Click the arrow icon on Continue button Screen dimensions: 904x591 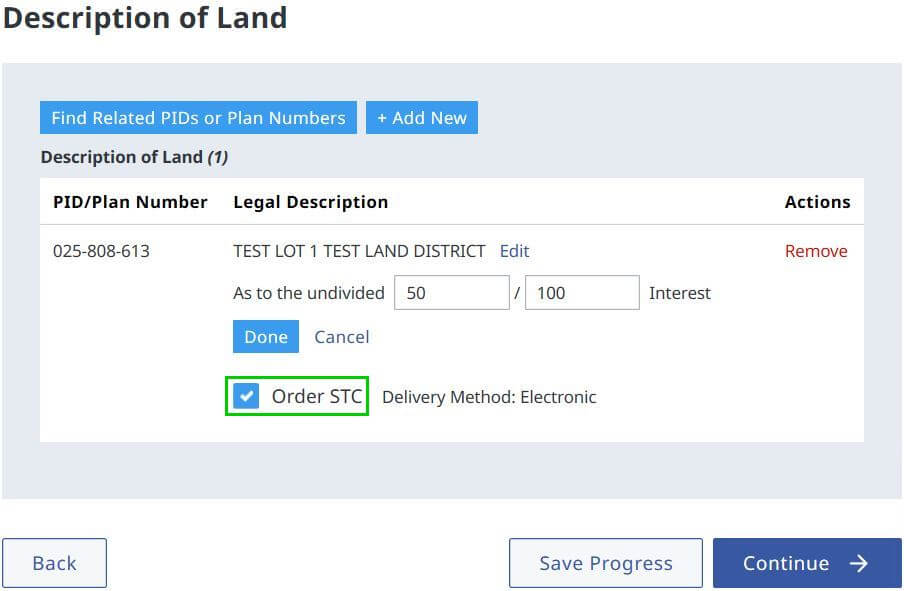(x=858, y=563)
